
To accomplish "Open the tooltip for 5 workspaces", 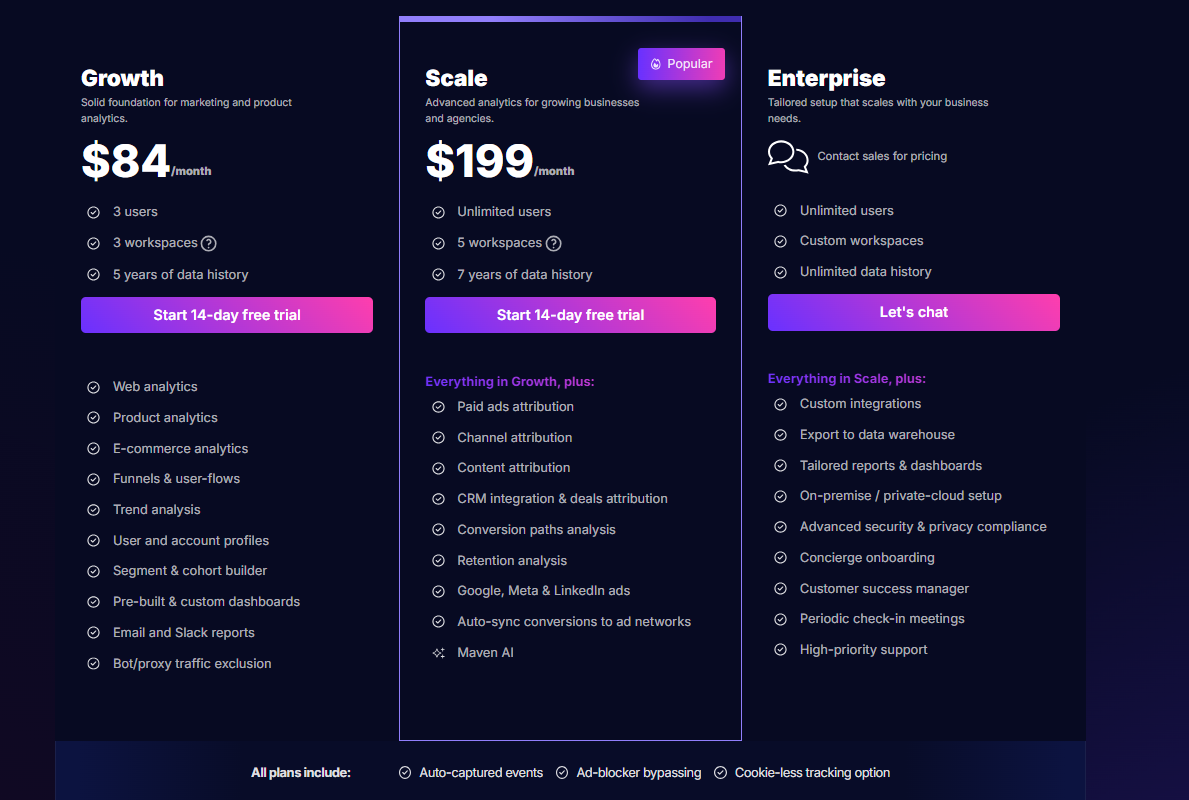I will coord(553,242).
